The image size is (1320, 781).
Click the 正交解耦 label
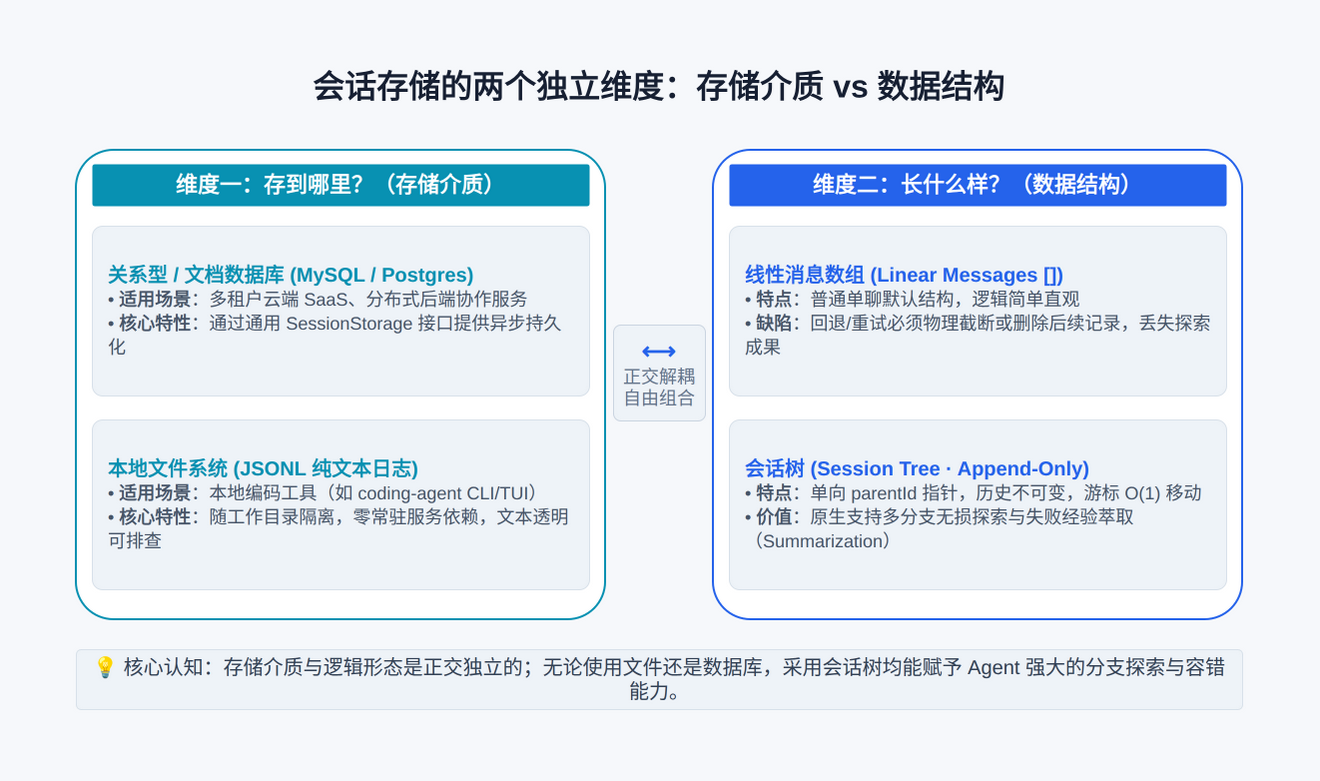click(x=659, y=376)
